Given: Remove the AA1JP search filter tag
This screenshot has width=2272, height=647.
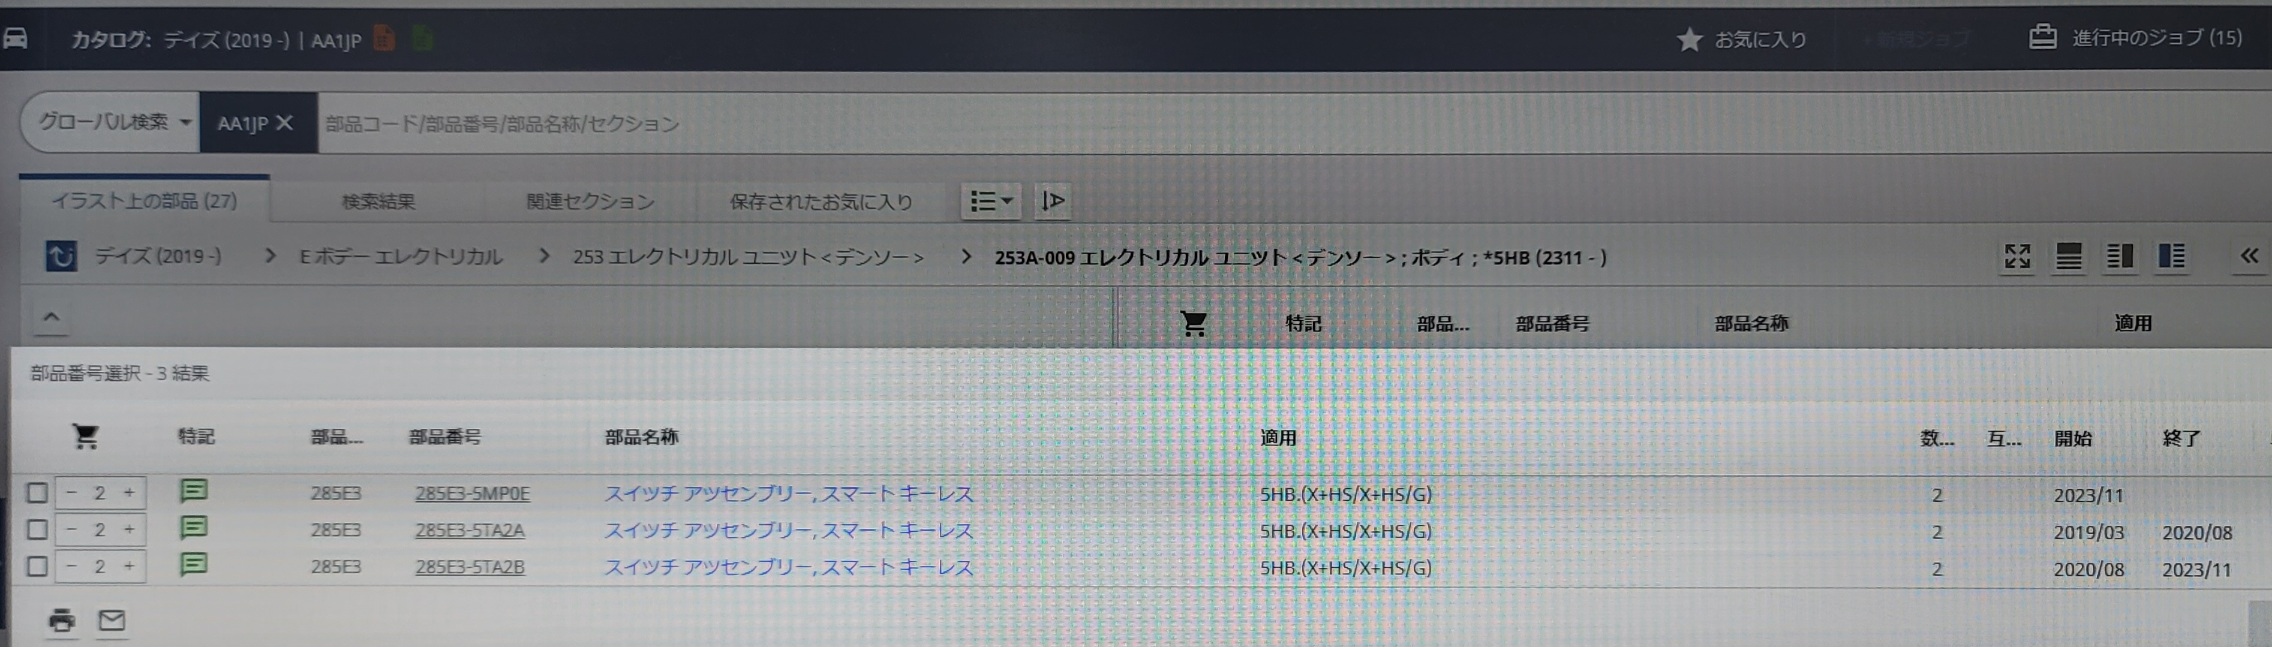Looking at the screenshot, I should pos(284,122).
